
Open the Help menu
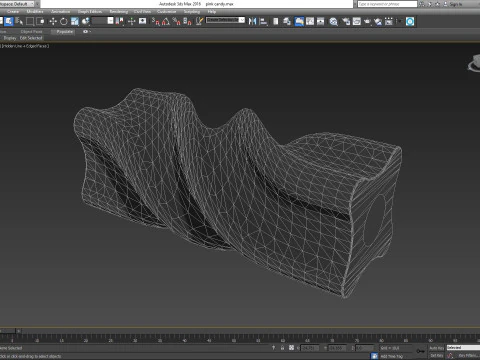coord(212,12)
